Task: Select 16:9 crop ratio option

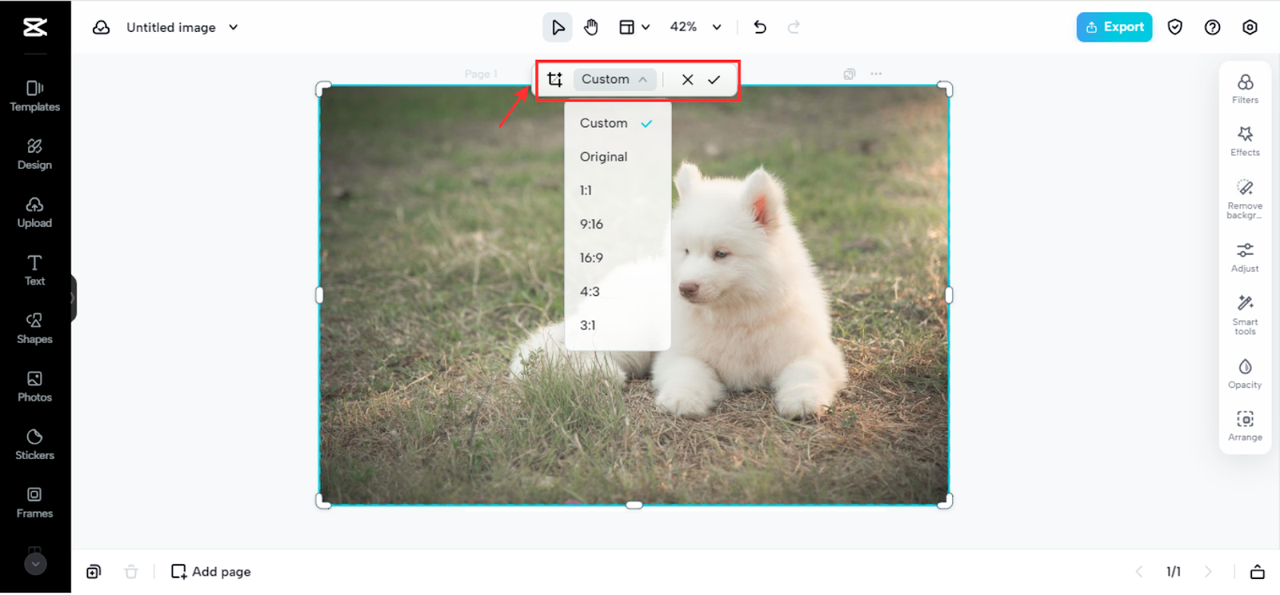Action: click(618, 258)
